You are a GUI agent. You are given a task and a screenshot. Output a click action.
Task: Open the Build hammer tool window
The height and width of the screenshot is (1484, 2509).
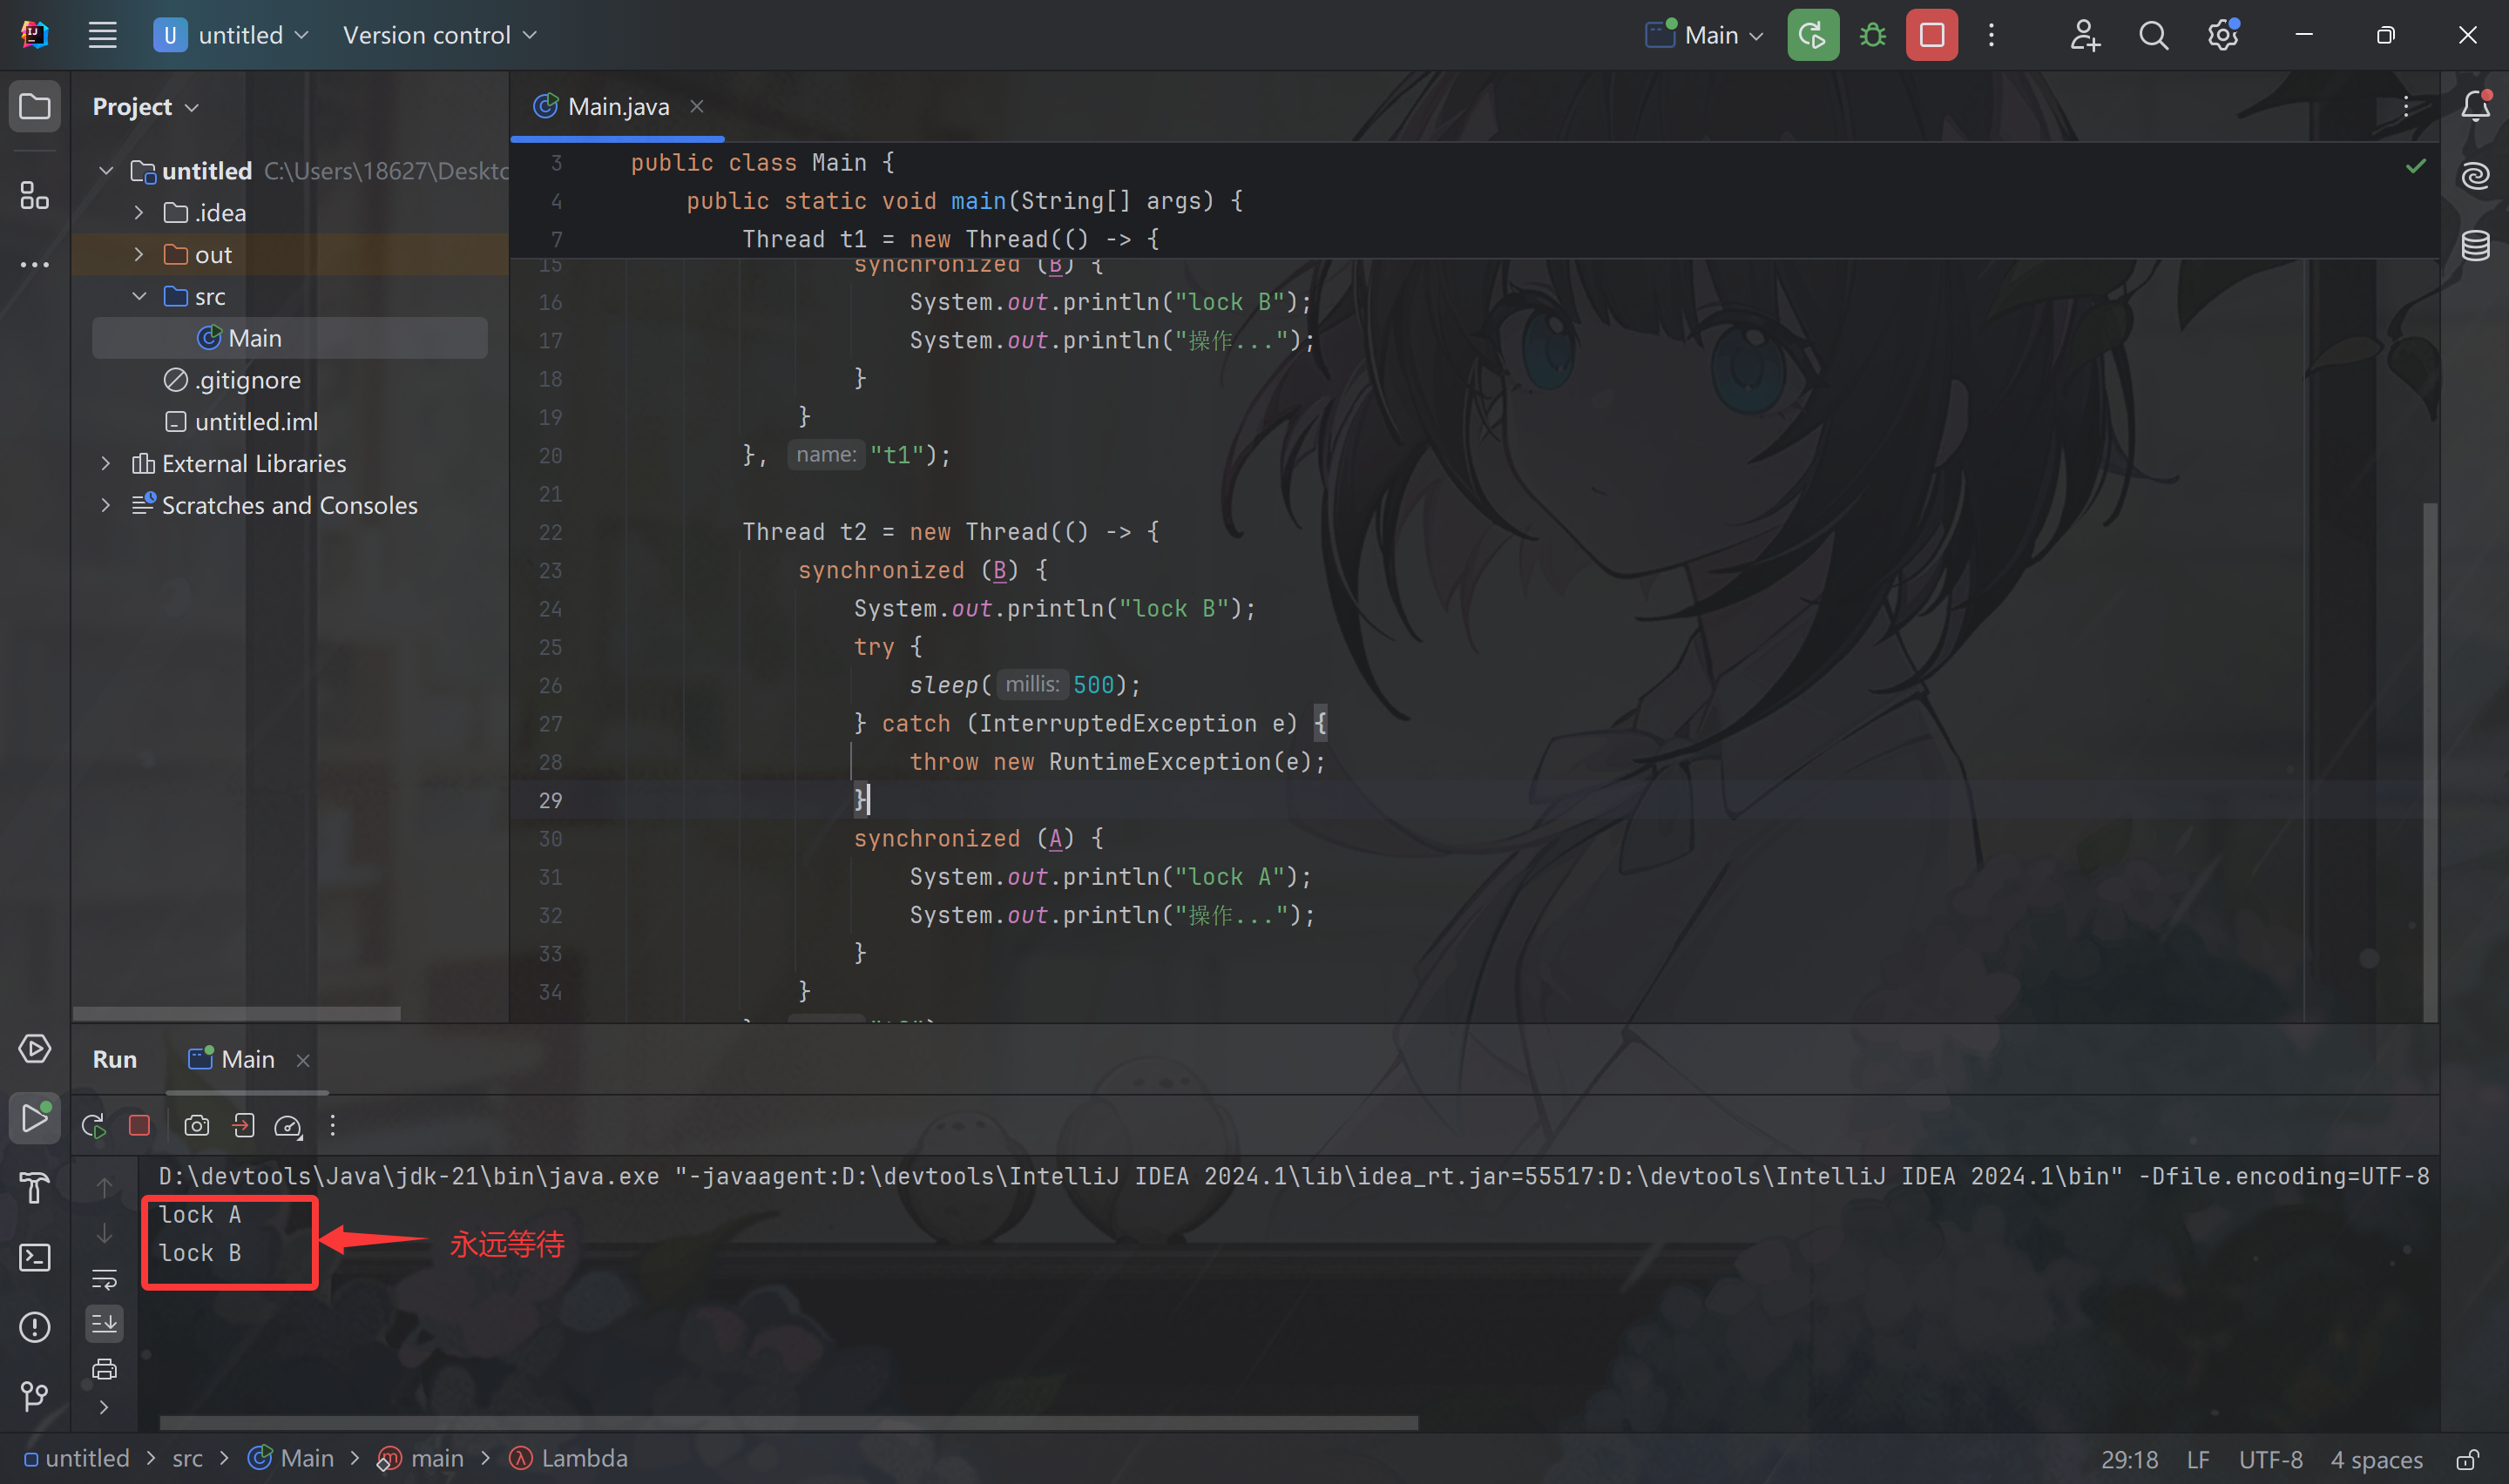tap(35, 1188)
